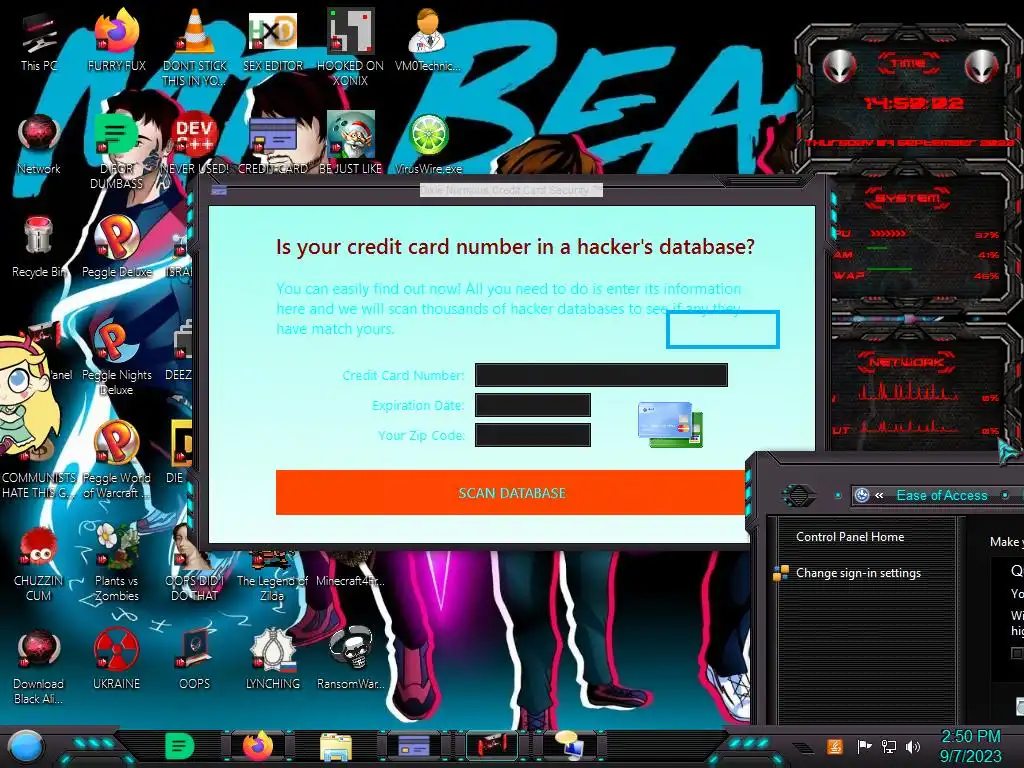1024x768 pixels.
Task: Open the Start orb menu
Action: 25,747
